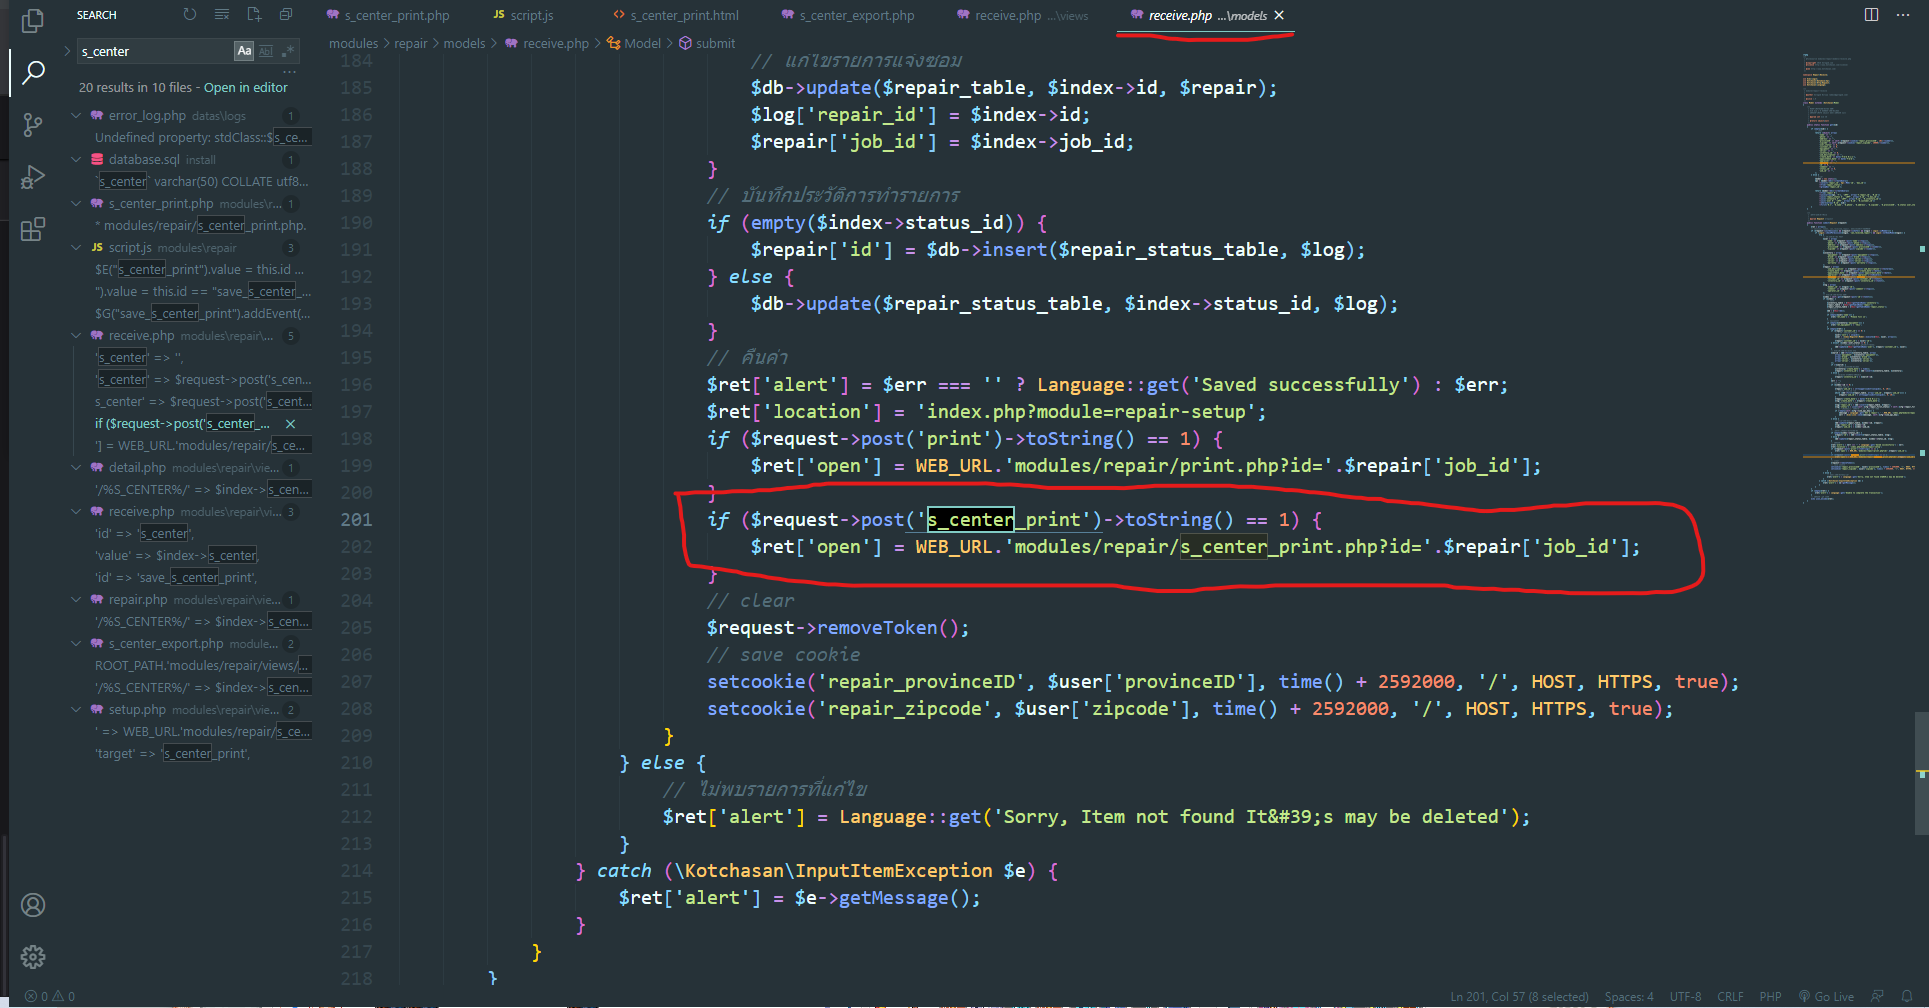Open errors and warnings status item
Viewport: 1929px width, 1008px height.
coord(50,996)
